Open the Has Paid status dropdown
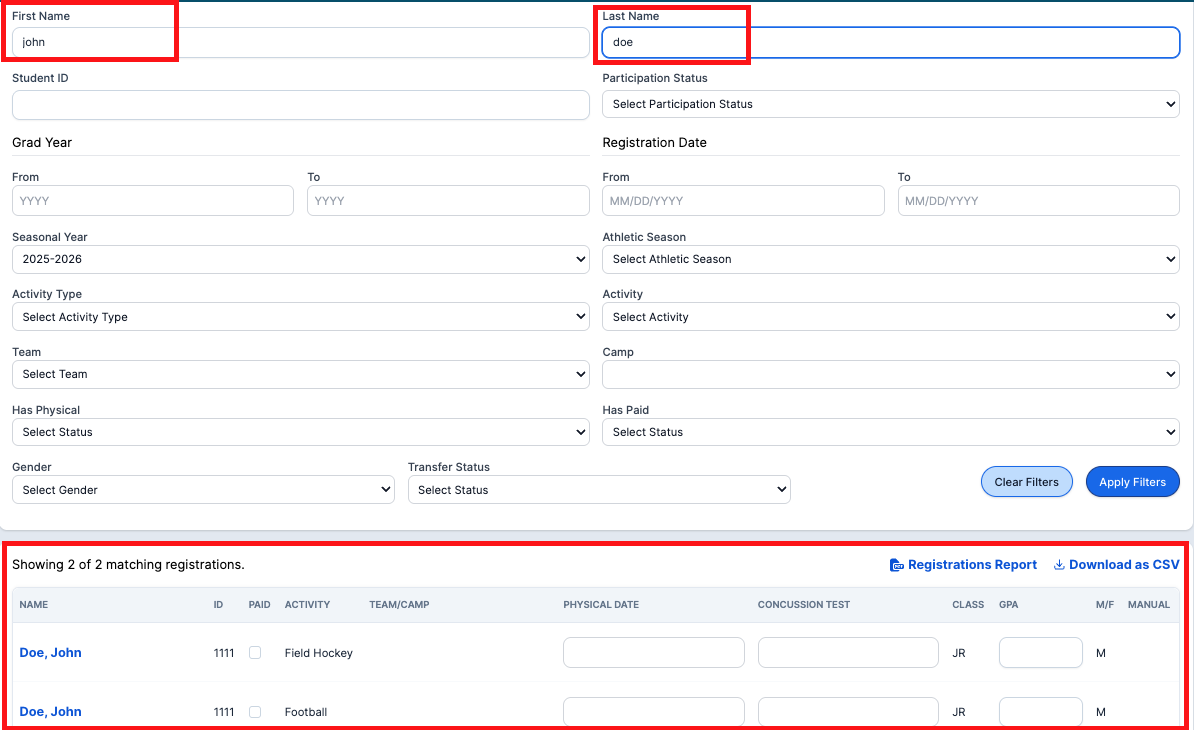 [x=890, y=432]
